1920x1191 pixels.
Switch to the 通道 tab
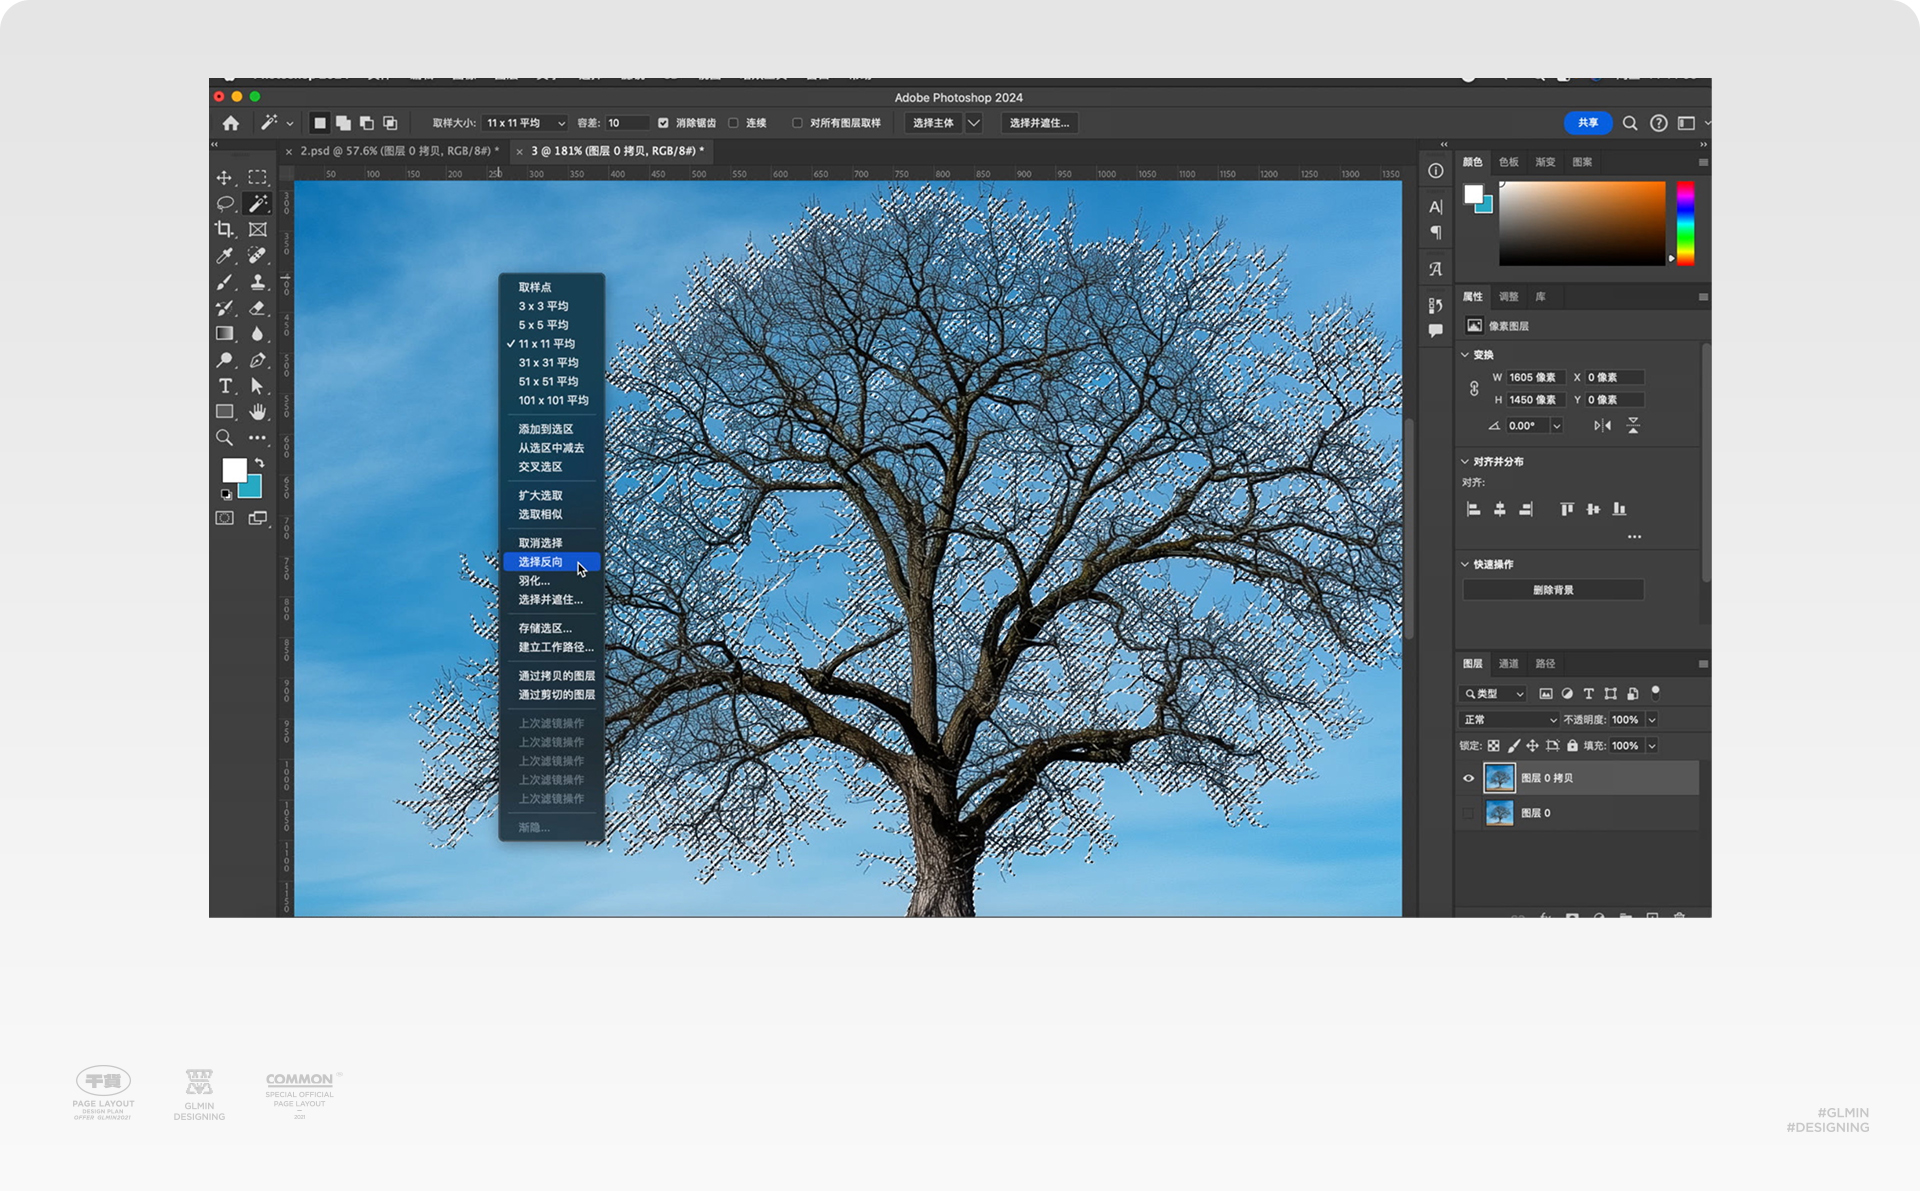[1508, 664]
